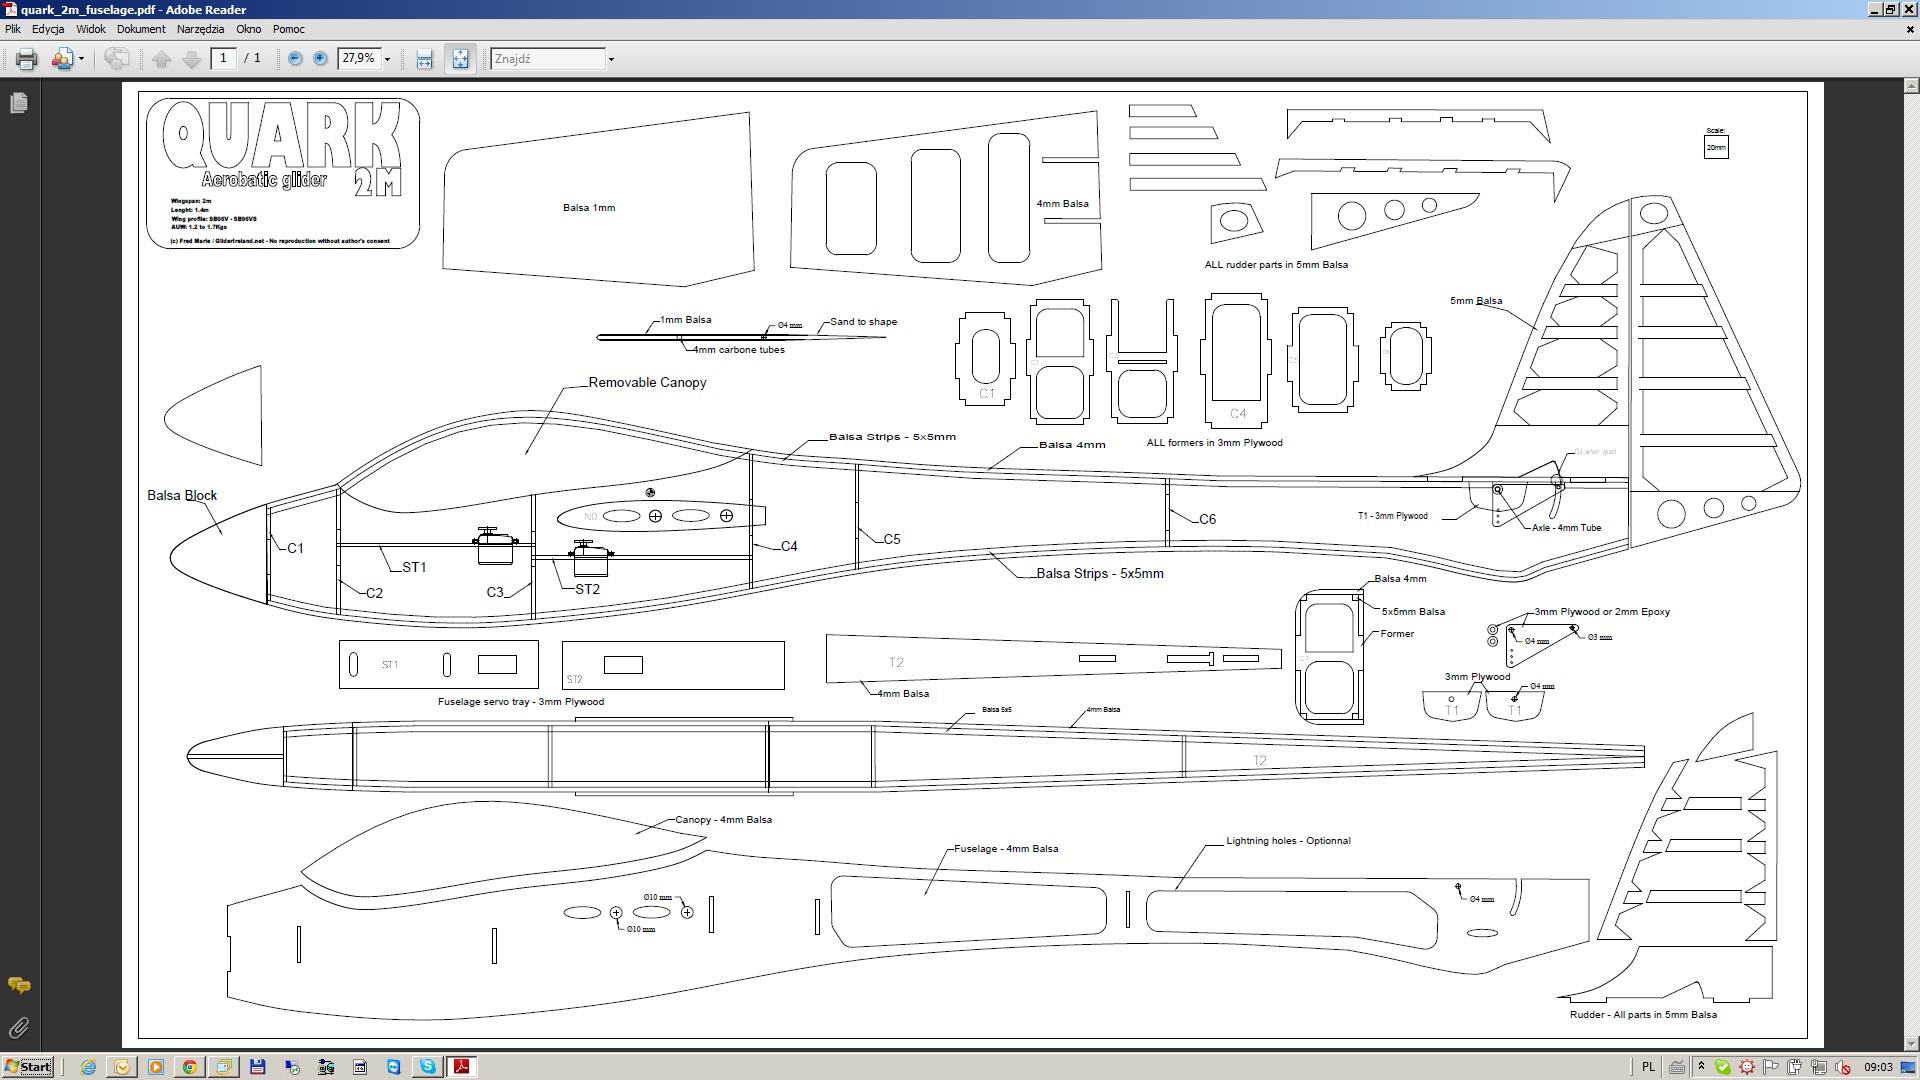The width and height of the screenshot is (1920, 1080).
Task: Switch to Google Chrome in the taskbar
Action: pos(189,1067)
